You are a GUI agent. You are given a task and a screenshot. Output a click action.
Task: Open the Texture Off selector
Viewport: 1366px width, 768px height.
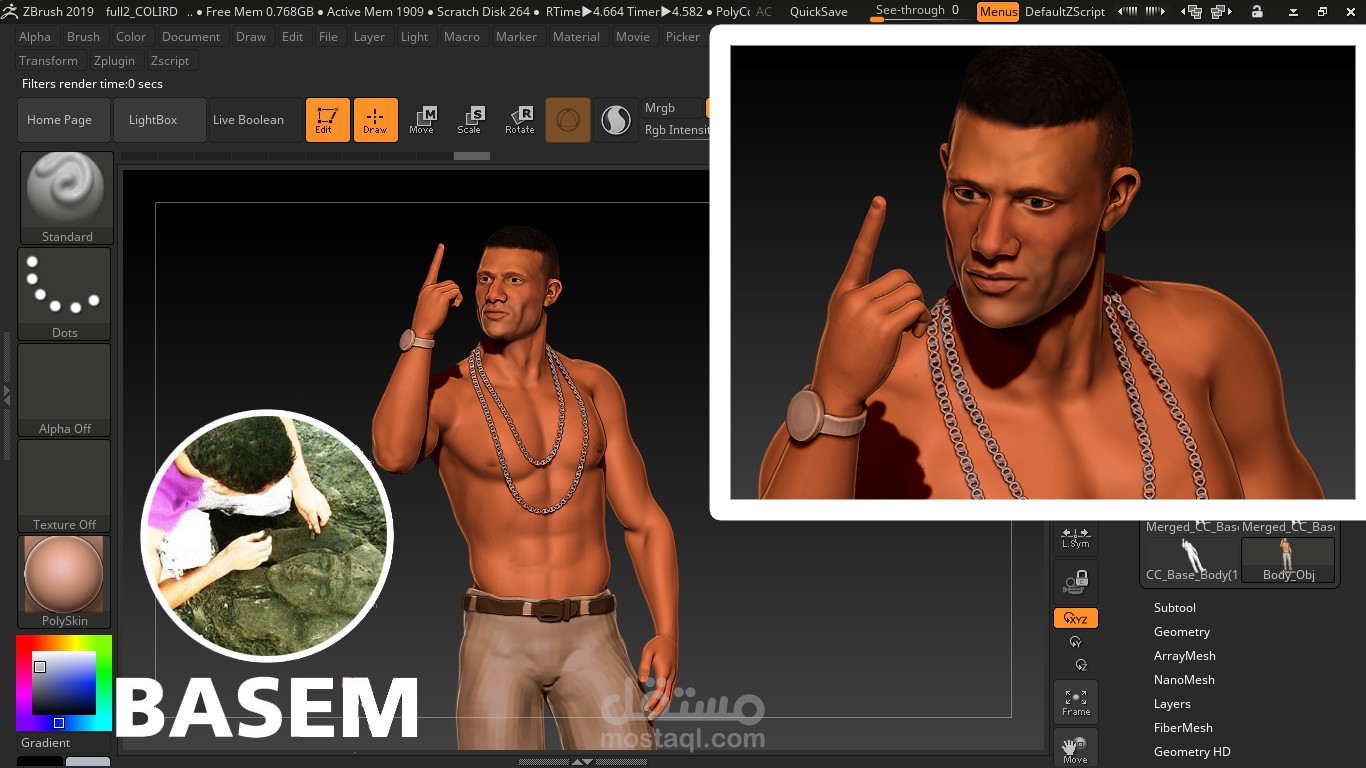[x=64, y=486]
